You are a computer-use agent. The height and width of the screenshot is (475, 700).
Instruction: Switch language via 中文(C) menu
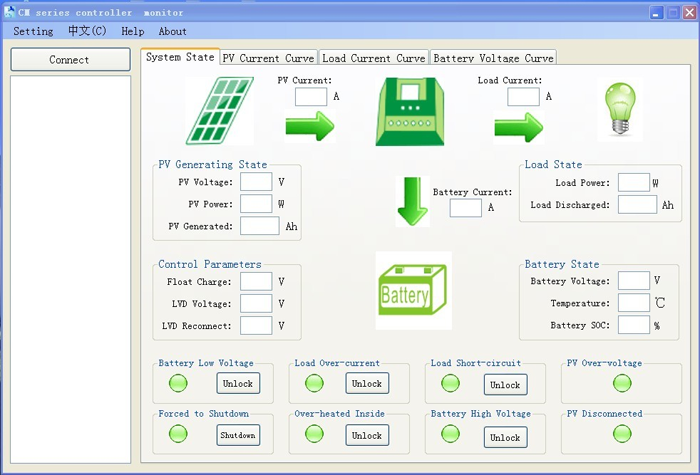click(87, 31)
